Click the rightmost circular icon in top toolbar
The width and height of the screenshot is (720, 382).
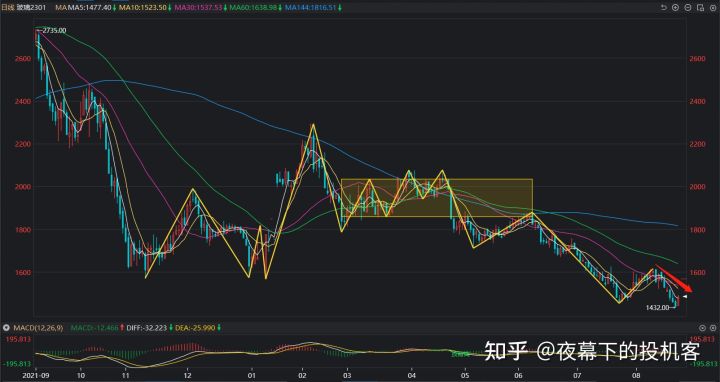coord(713,7)
